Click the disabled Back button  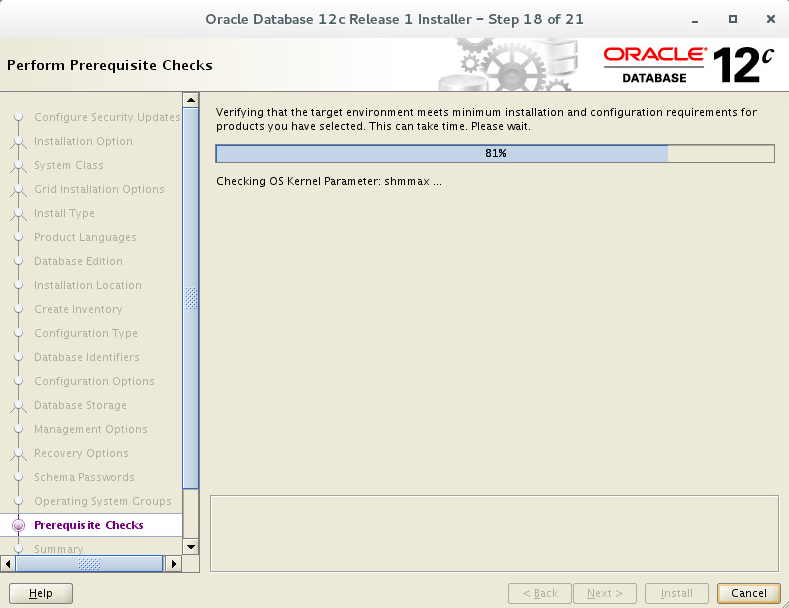coord(540,593)
